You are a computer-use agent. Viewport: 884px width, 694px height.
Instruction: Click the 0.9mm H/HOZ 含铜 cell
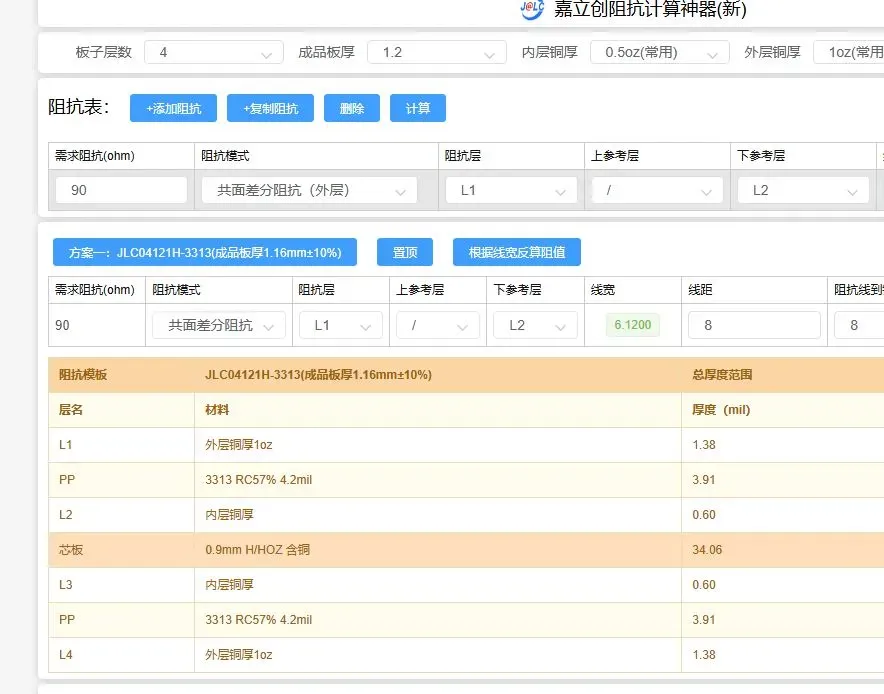coord(437,550)
